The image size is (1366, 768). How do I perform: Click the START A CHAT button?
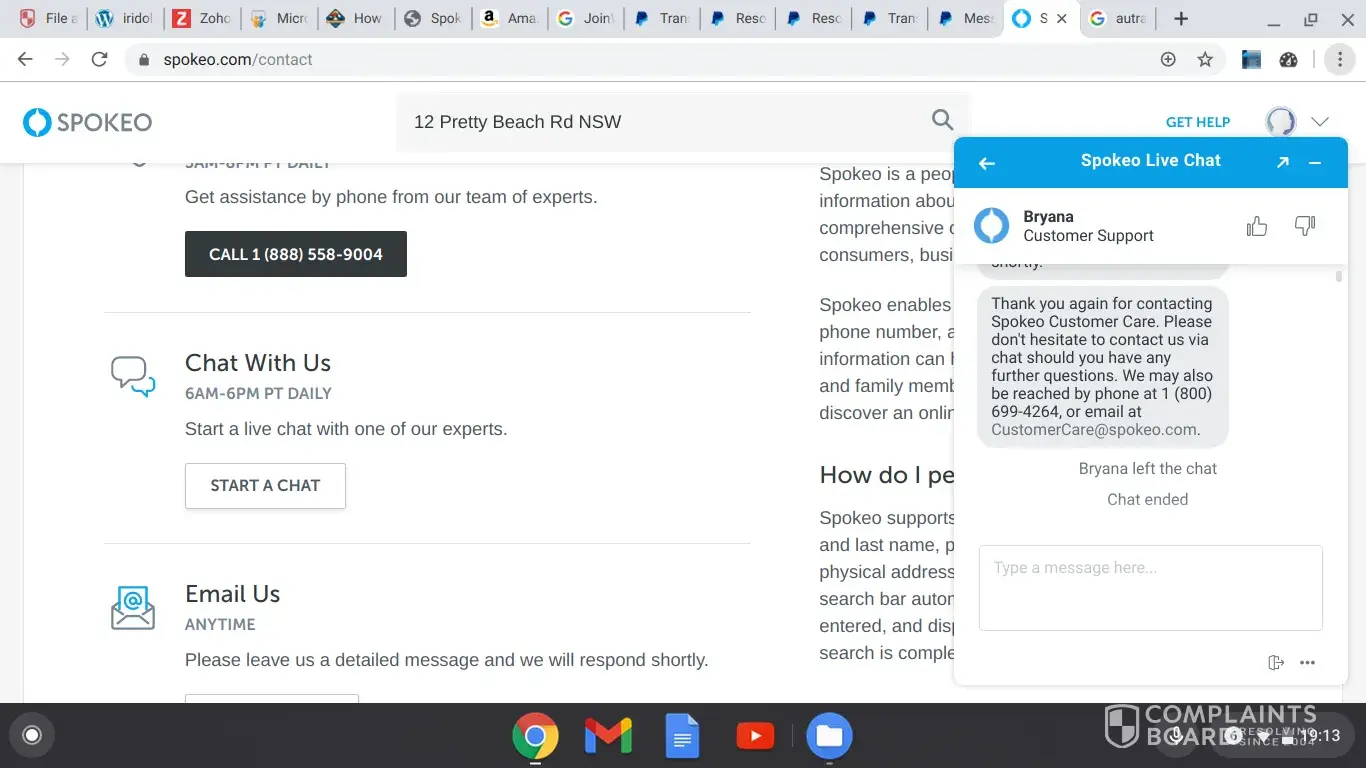click(265, 486)
